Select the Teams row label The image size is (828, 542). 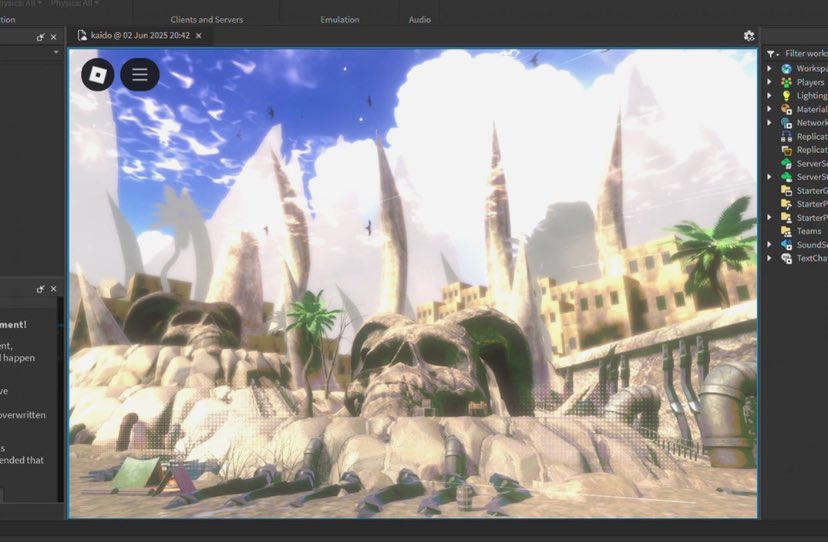pos(809,231)
